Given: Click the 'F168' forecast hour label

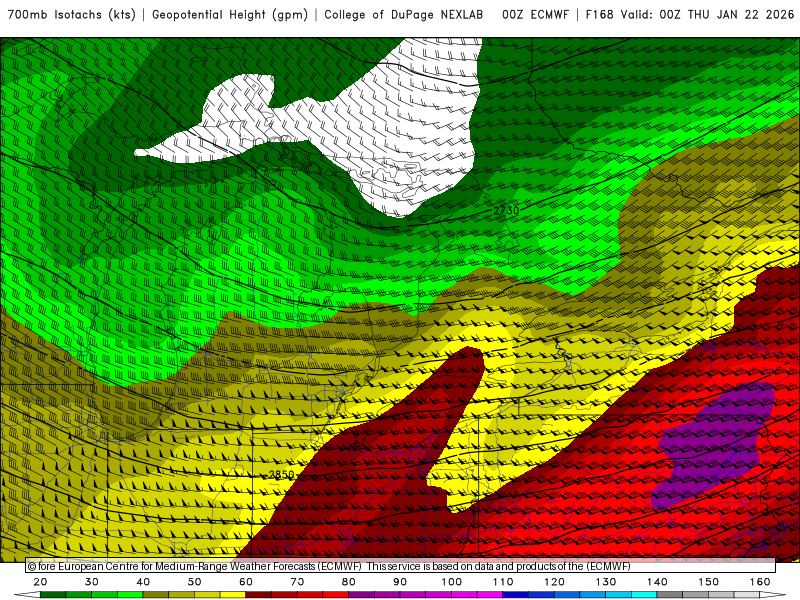Looking at the screenshot, I should click(x=599, y=15).
